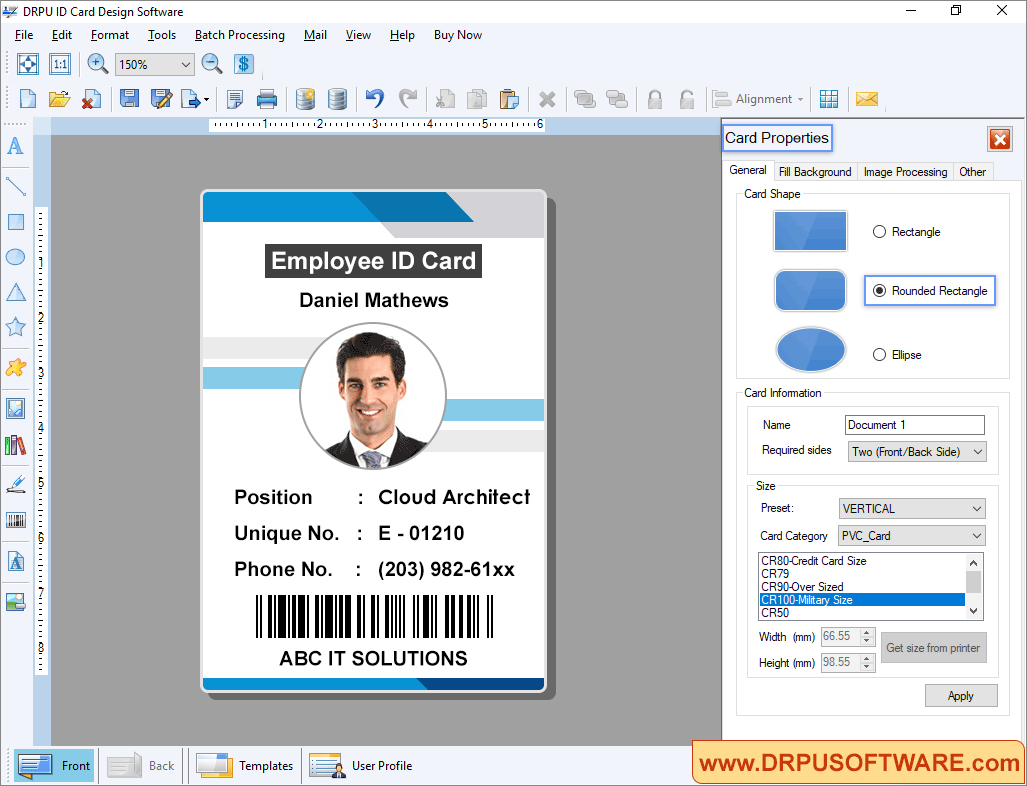The height and width of the screenshot is (786, 1027).
Task: Click Get size from printer button
Action: coord(933,648)
